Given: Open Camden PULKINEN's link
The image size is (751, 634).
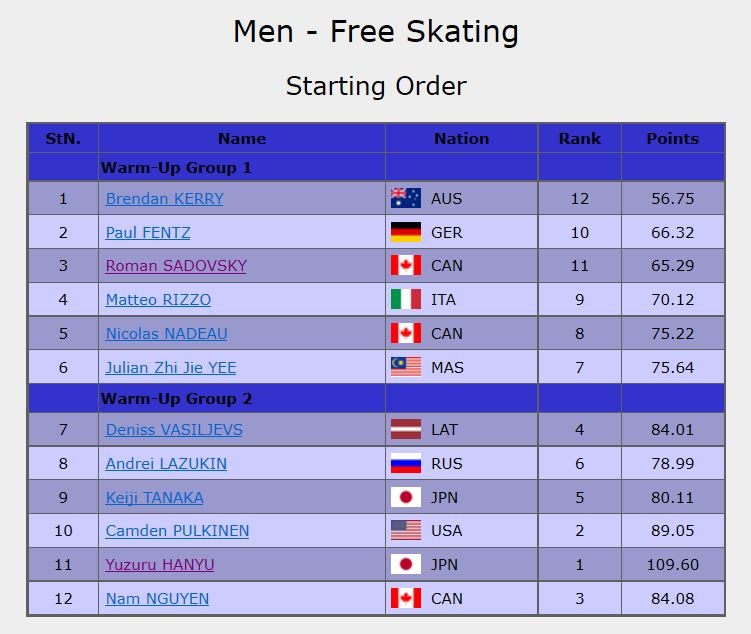Looking at the screenshot, I should pos(177,531).
